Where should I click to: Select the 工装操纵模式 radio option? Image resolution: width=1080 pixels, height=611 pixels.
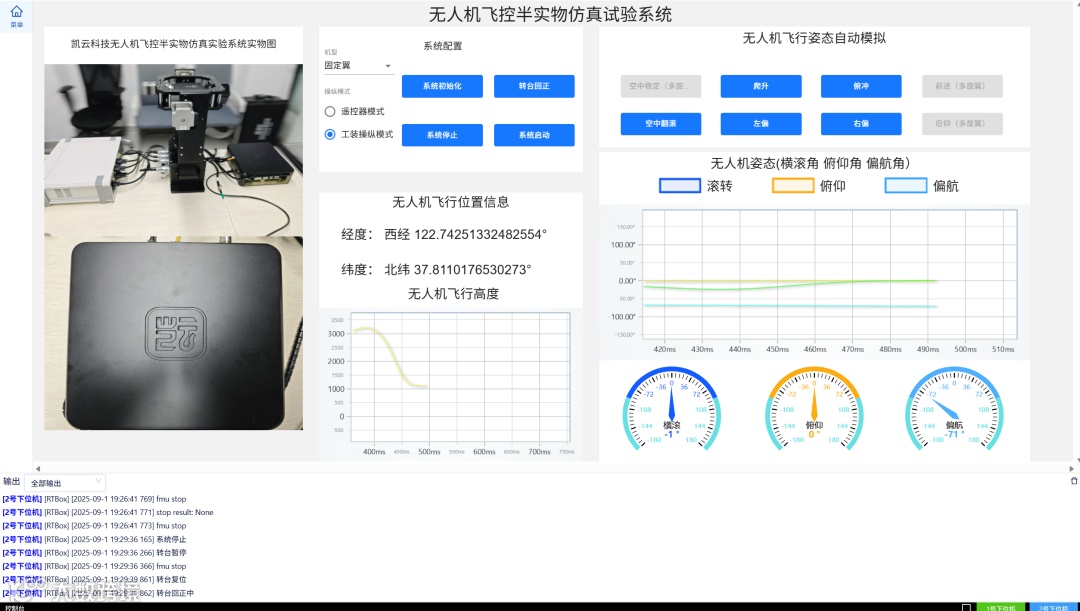pos(330,132)
